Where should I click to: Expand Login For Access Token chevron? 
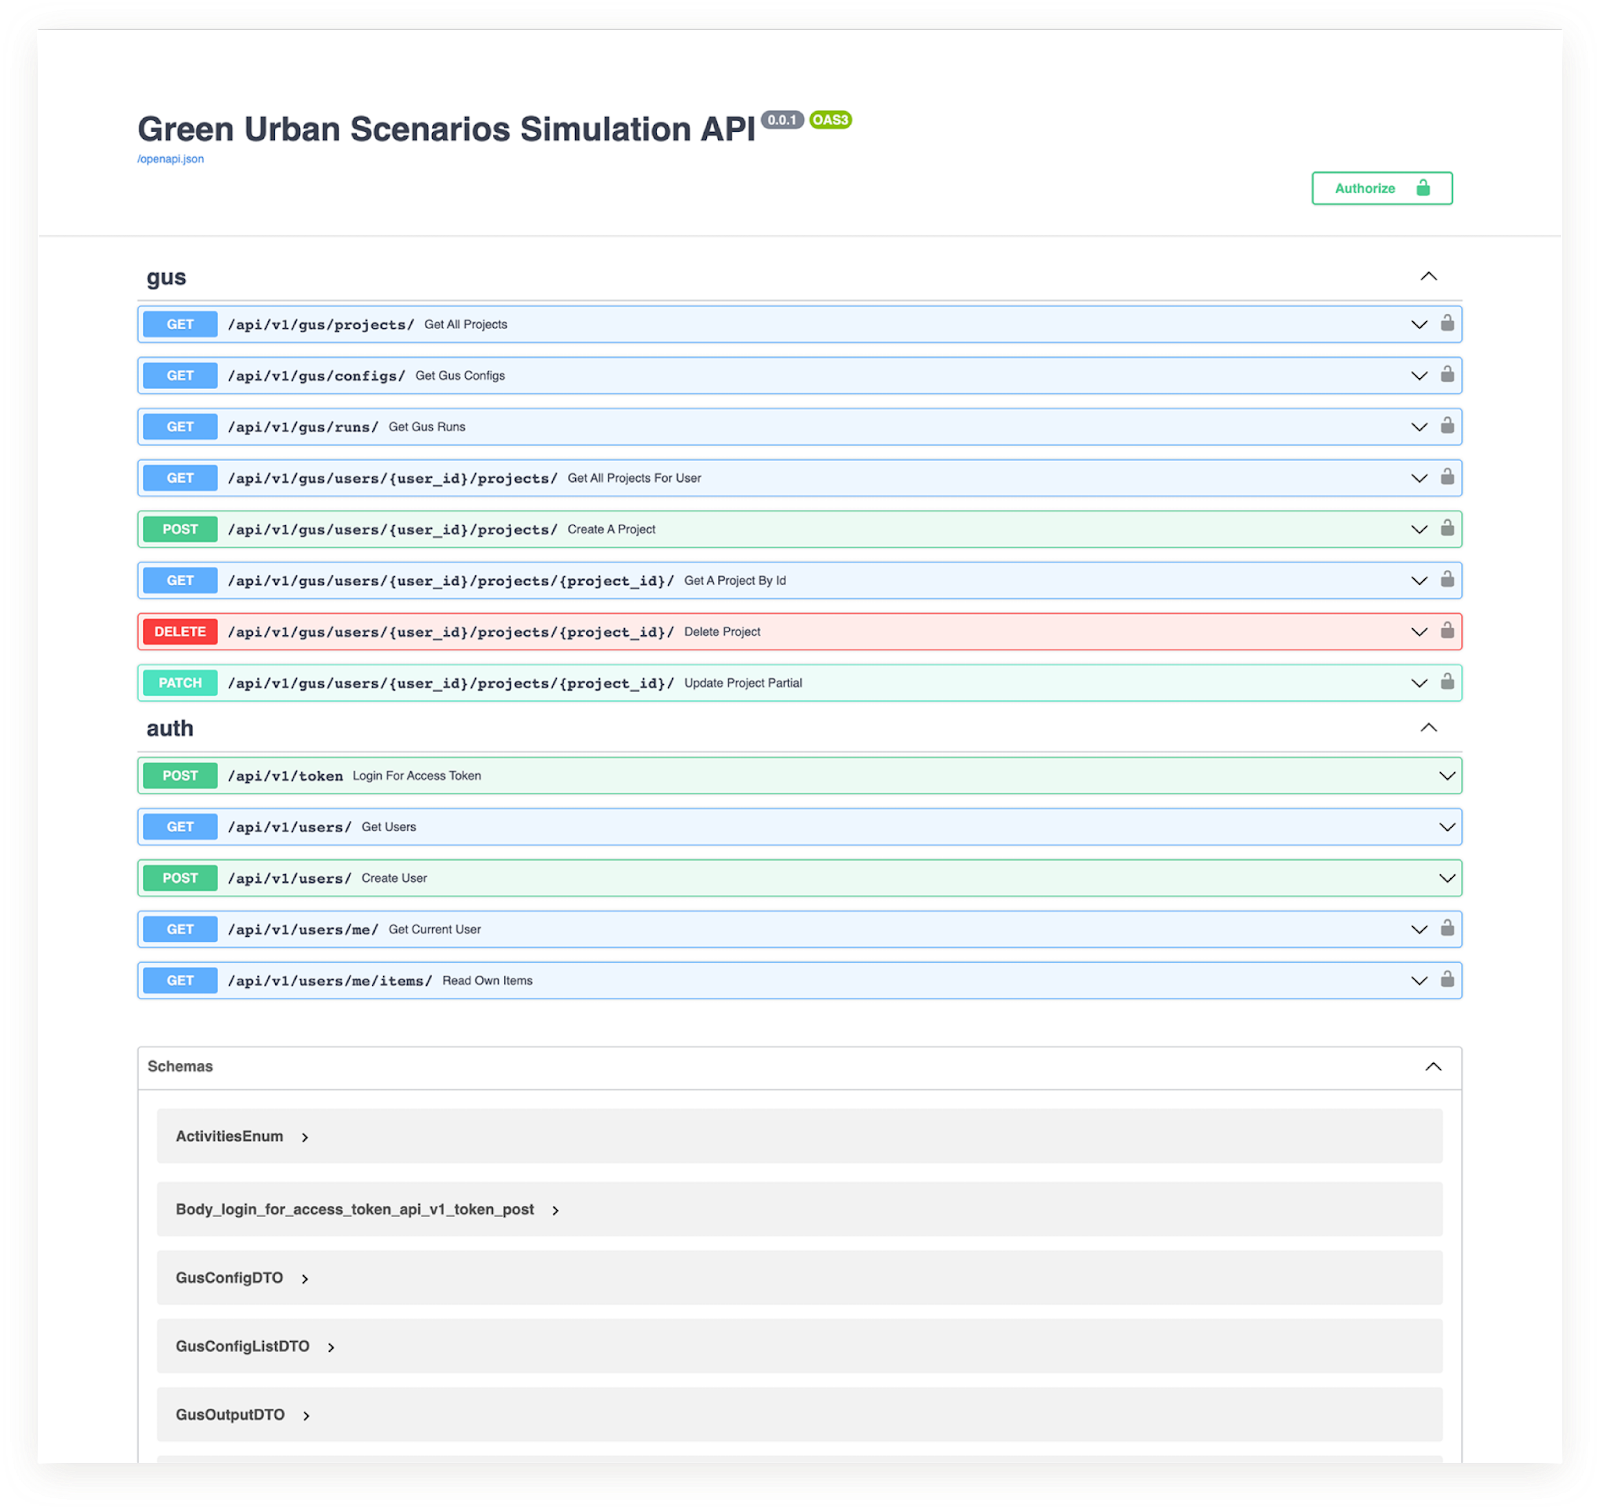point(1447,776)
